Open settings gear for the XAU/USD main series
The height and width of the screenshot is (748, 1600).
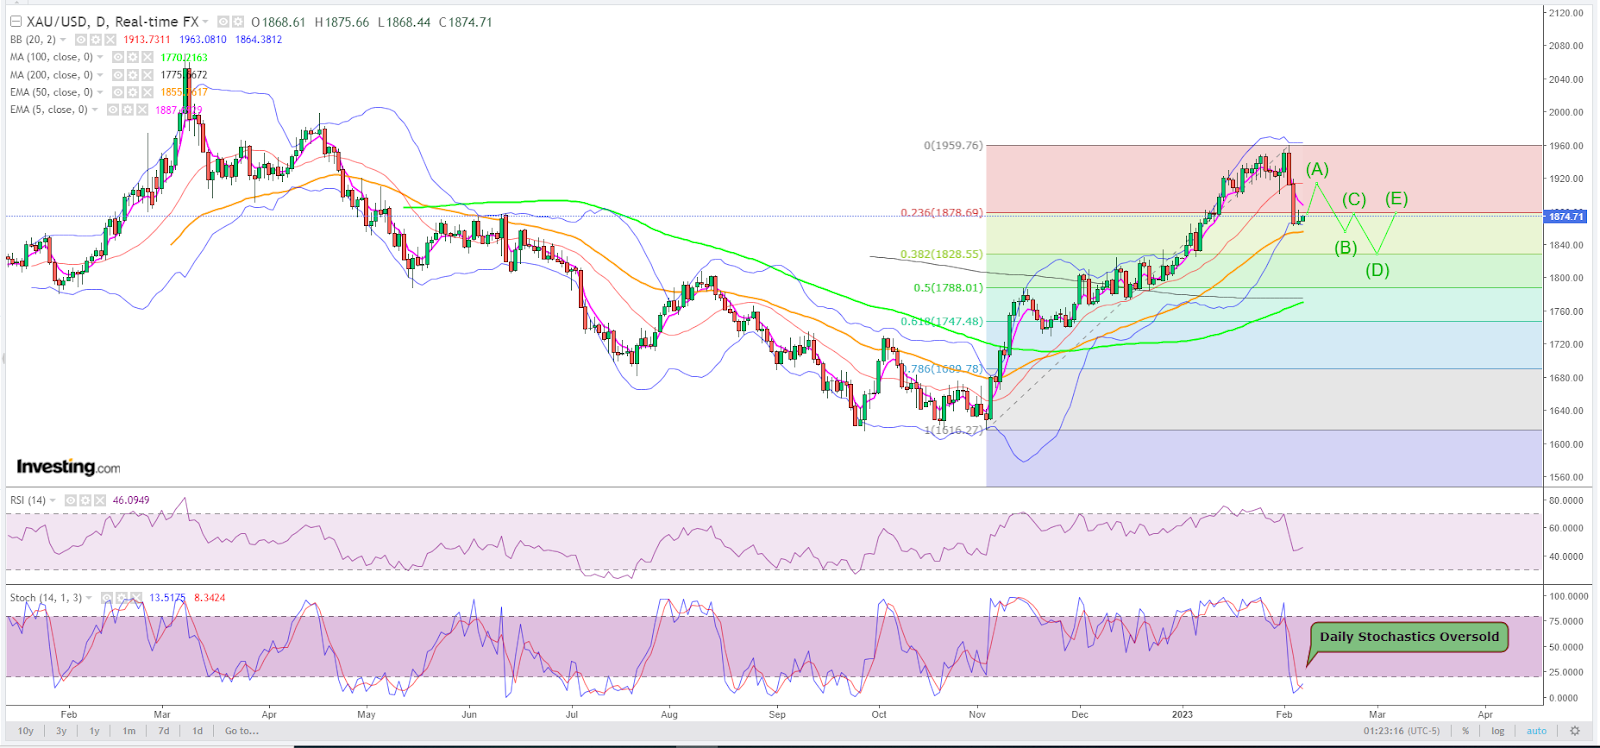tap(238, 22)
